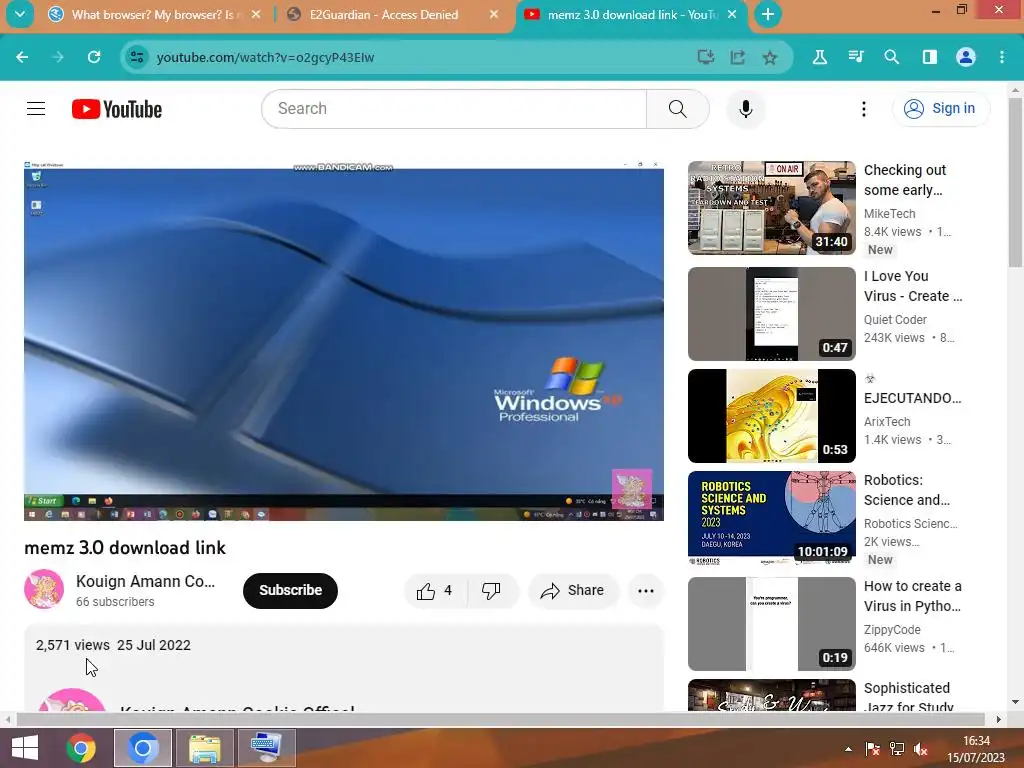
Task: Open 'Checking out some early...' video thumbnail
Action: (x=771, y=208)
